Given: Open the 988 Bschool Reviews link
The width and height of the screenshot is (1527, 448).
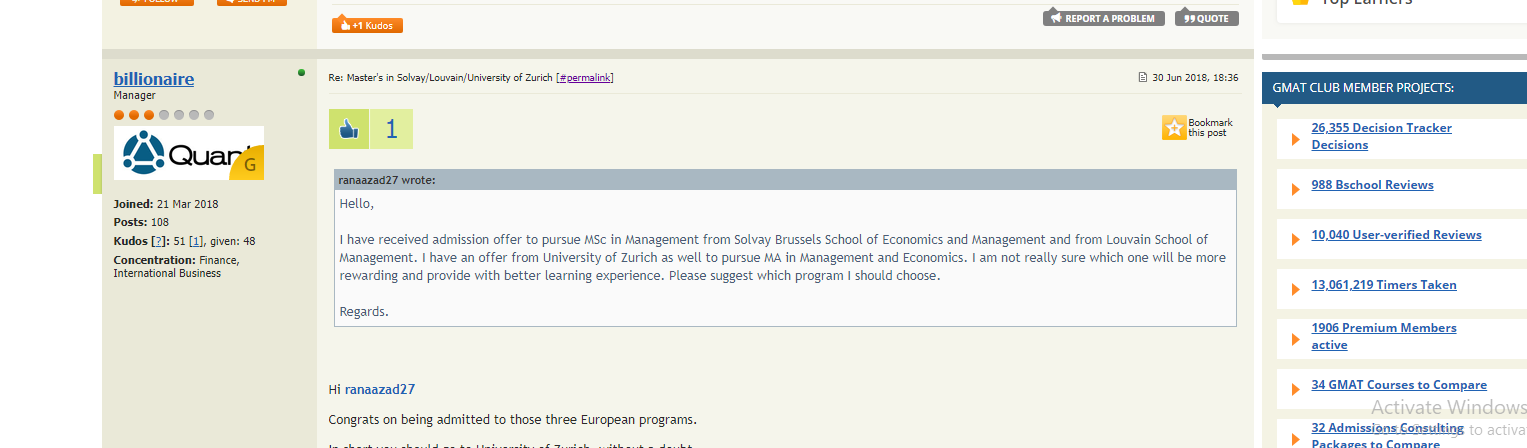Looking at the screenshot, I should coord(1372,185).
